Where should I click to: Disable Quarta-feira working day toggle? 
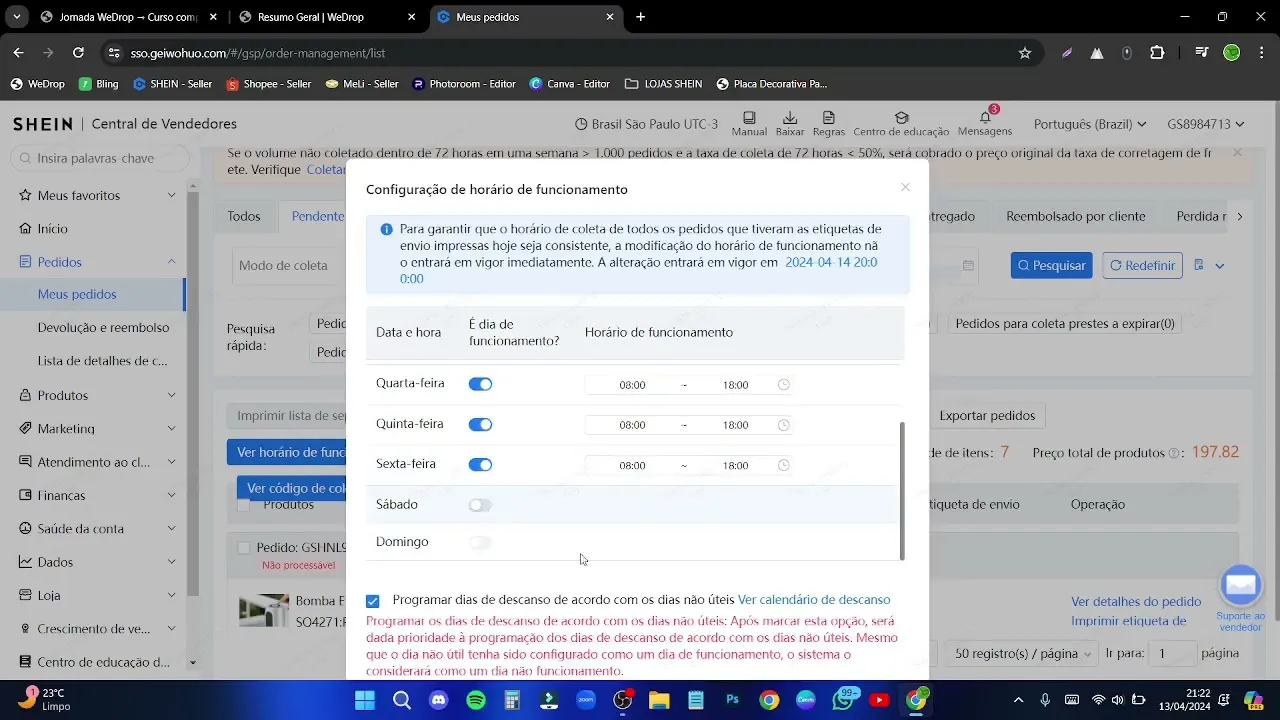[480, 384]
